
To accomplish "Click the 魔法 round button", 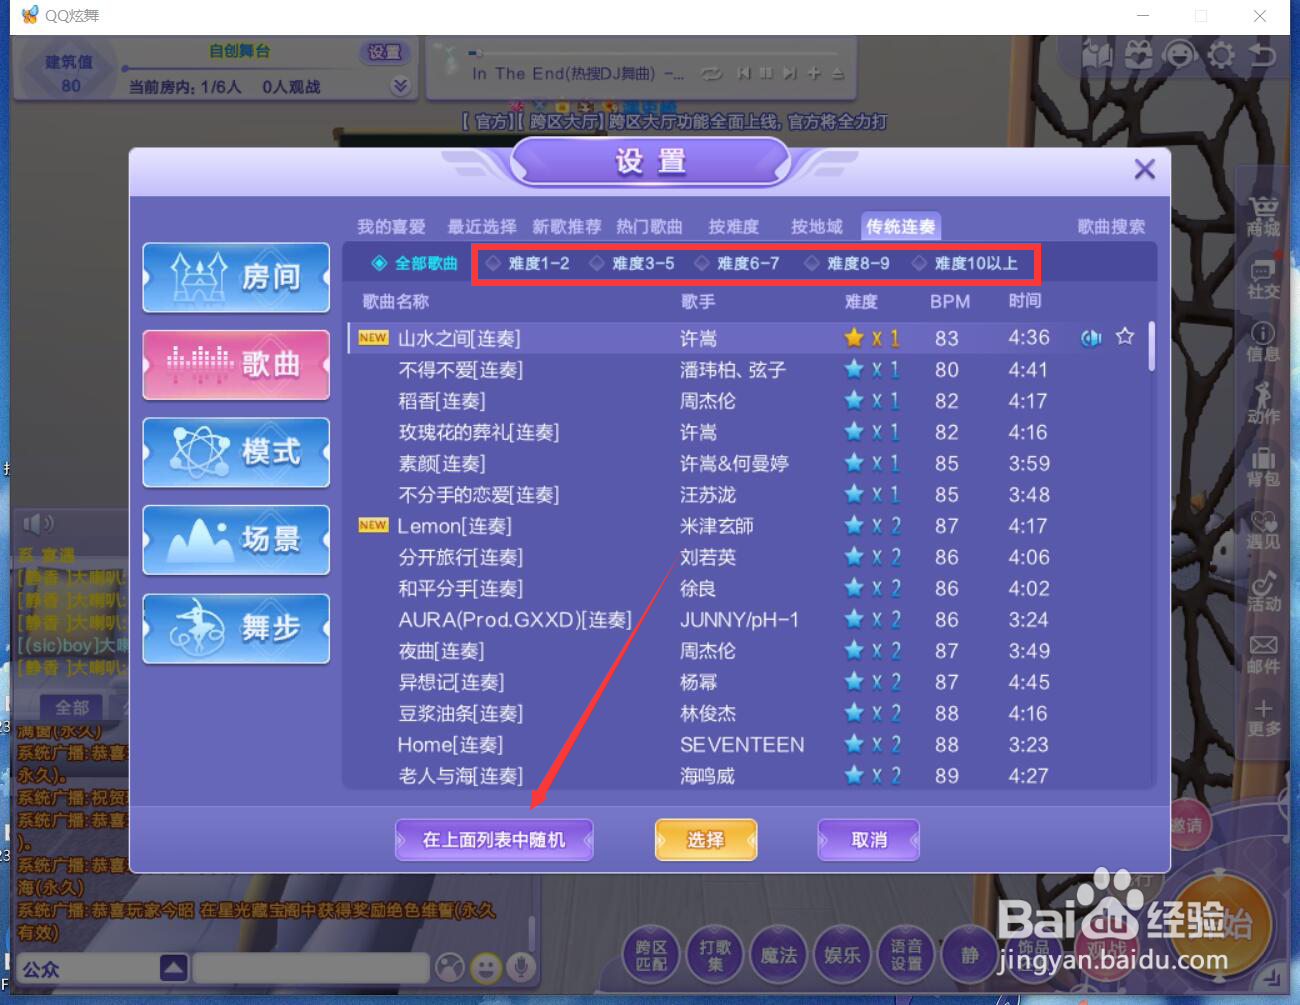I will tap(779, 956).
